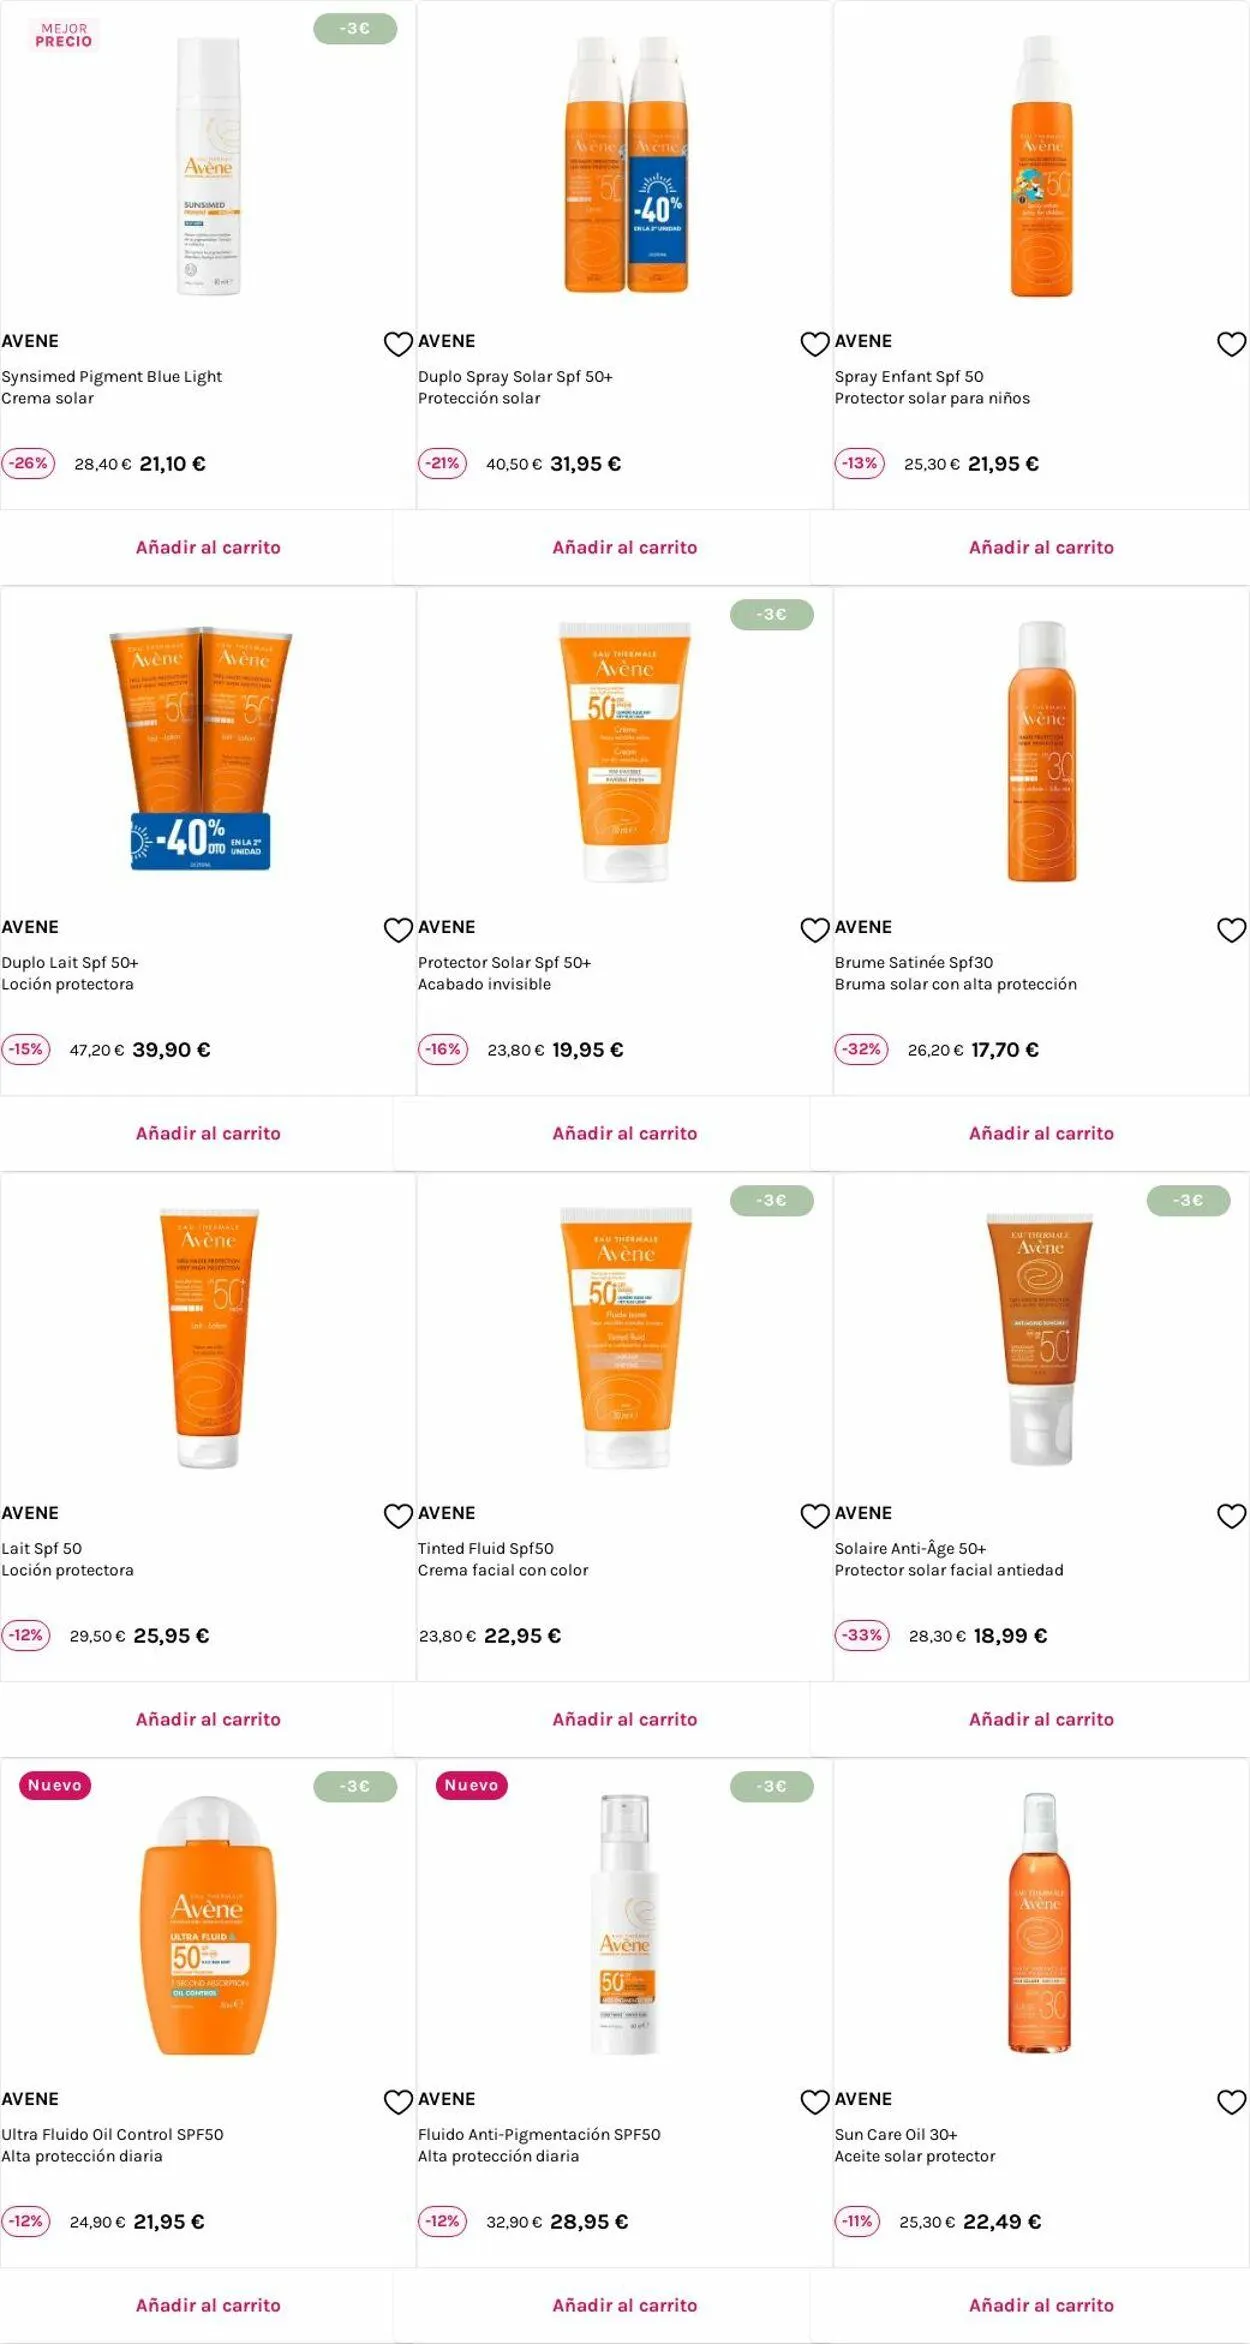Add Brume Satinée Spf30 to cart

point(1041,1133)
